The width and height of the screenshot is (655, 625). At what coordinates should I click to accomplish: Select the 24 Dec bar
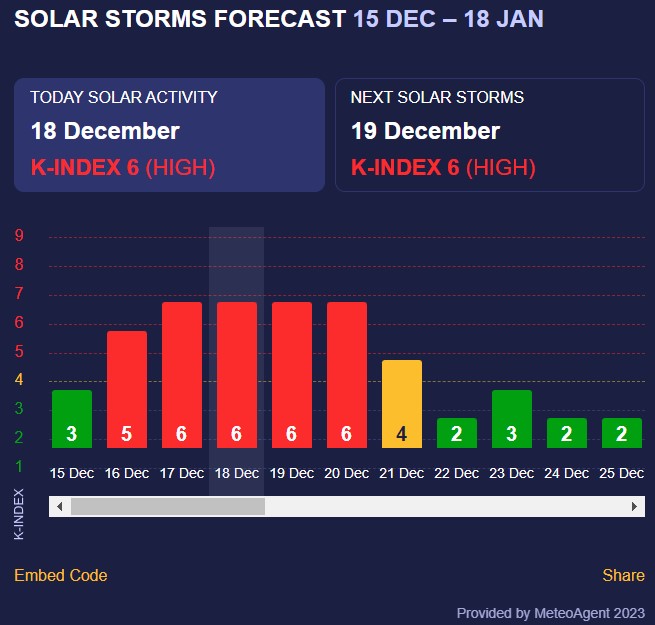567,433
